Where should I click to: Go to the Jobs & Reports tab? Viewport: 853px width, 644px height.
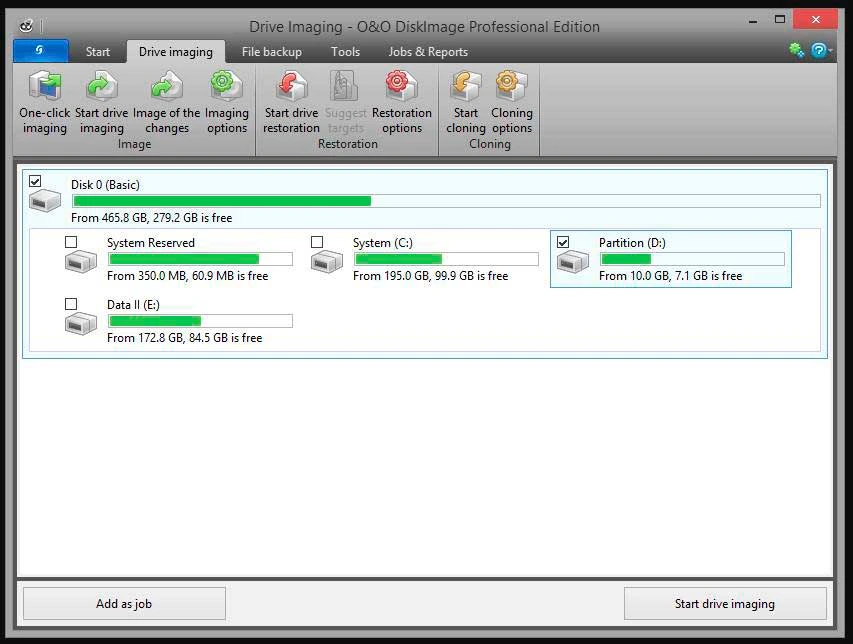[428, 52]
